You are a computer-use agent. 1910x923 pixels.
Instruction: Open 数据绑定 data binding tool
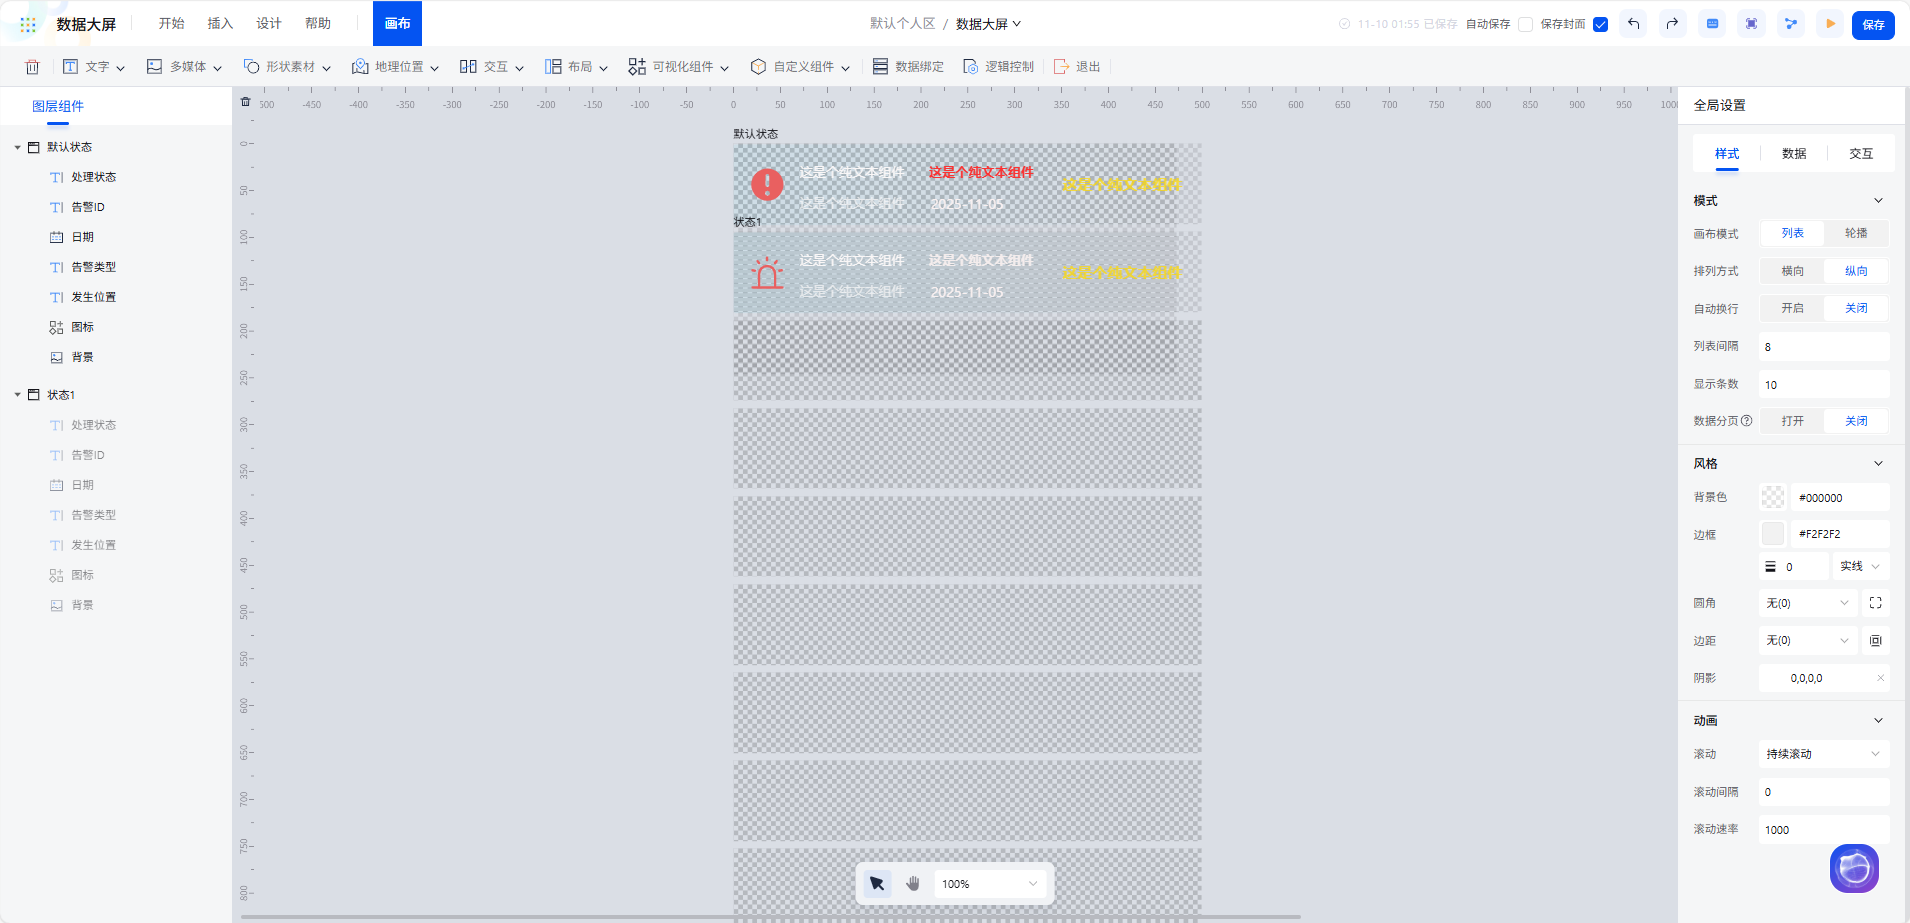[908, 67]
